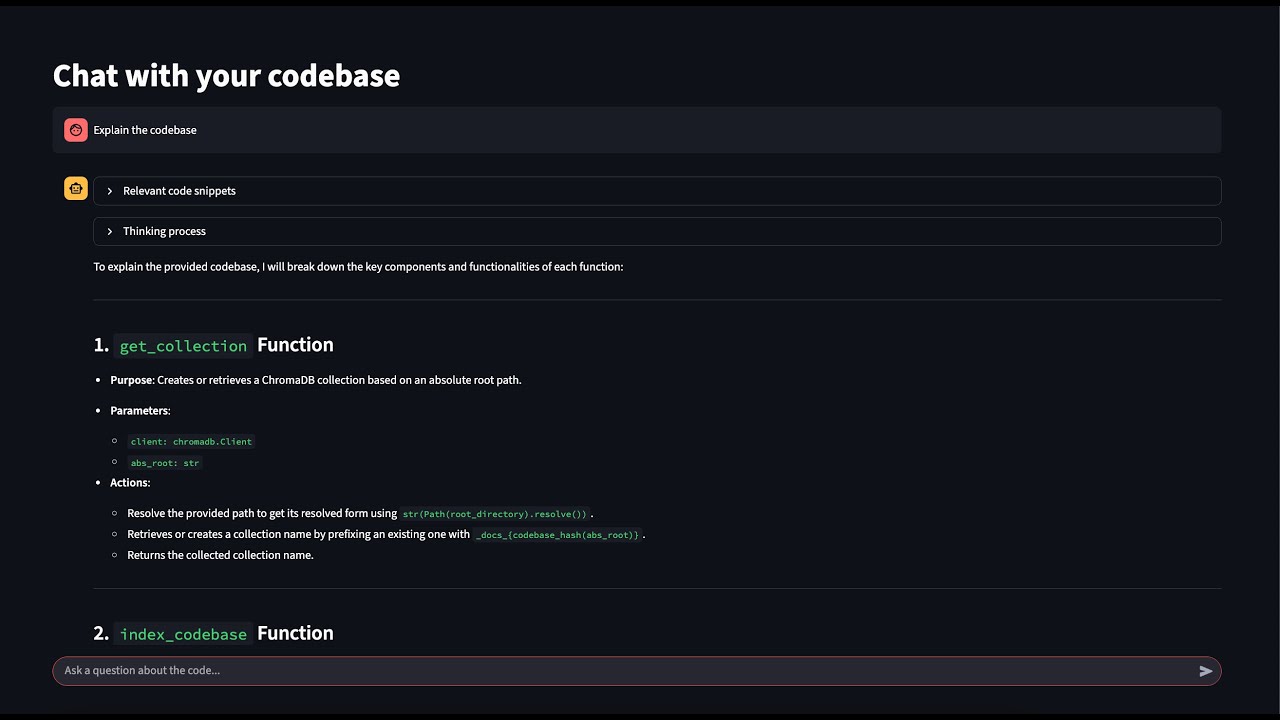Expand the Relevant code snippets section
Image resolution: width=1280 pixels, height=720 pixels.
coord(179,191)
